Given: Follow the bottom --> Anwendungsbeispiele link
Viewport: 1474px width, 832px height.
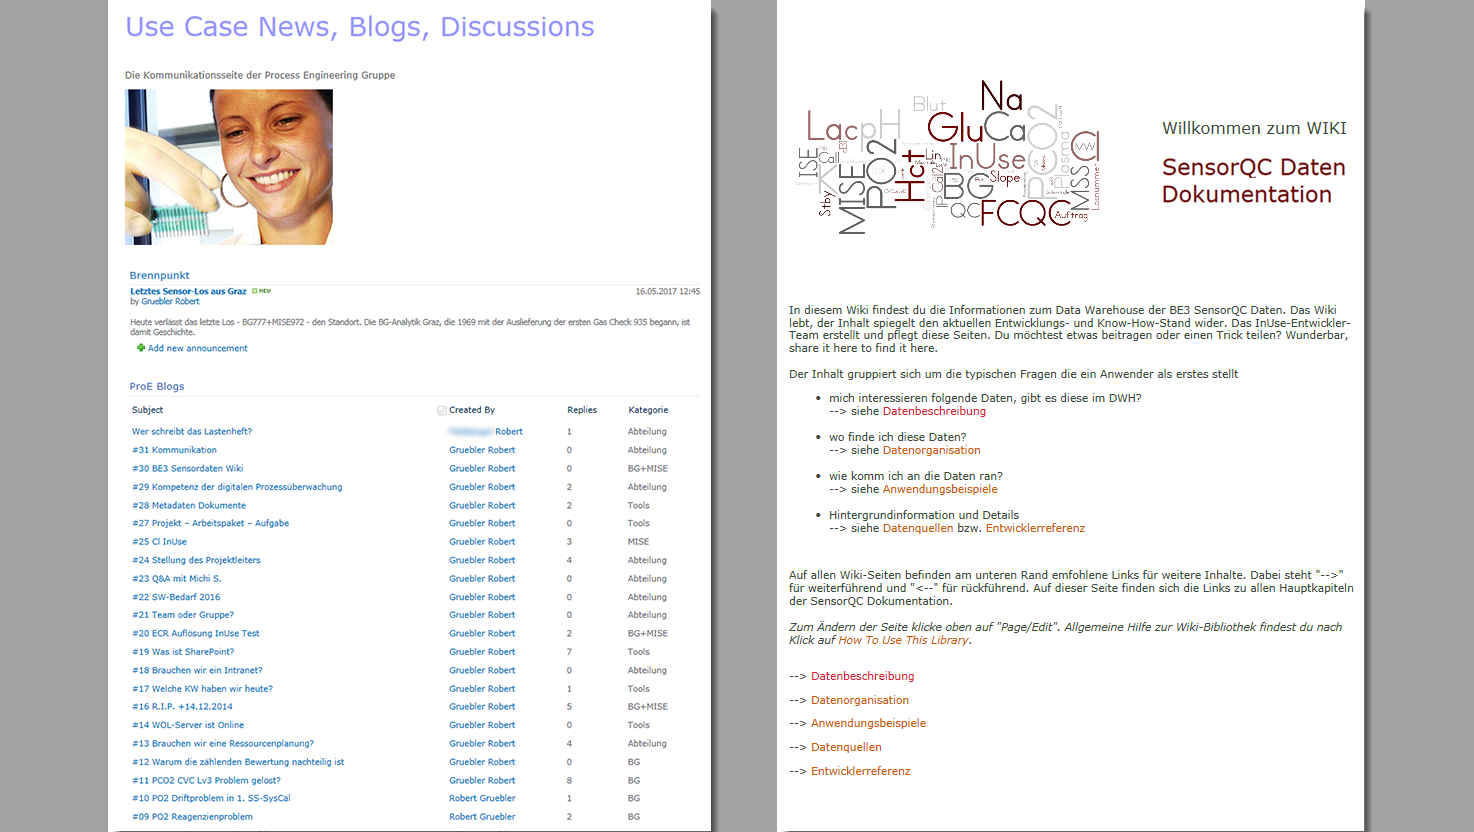Looking at the screenshot, I should pos(868,723).
